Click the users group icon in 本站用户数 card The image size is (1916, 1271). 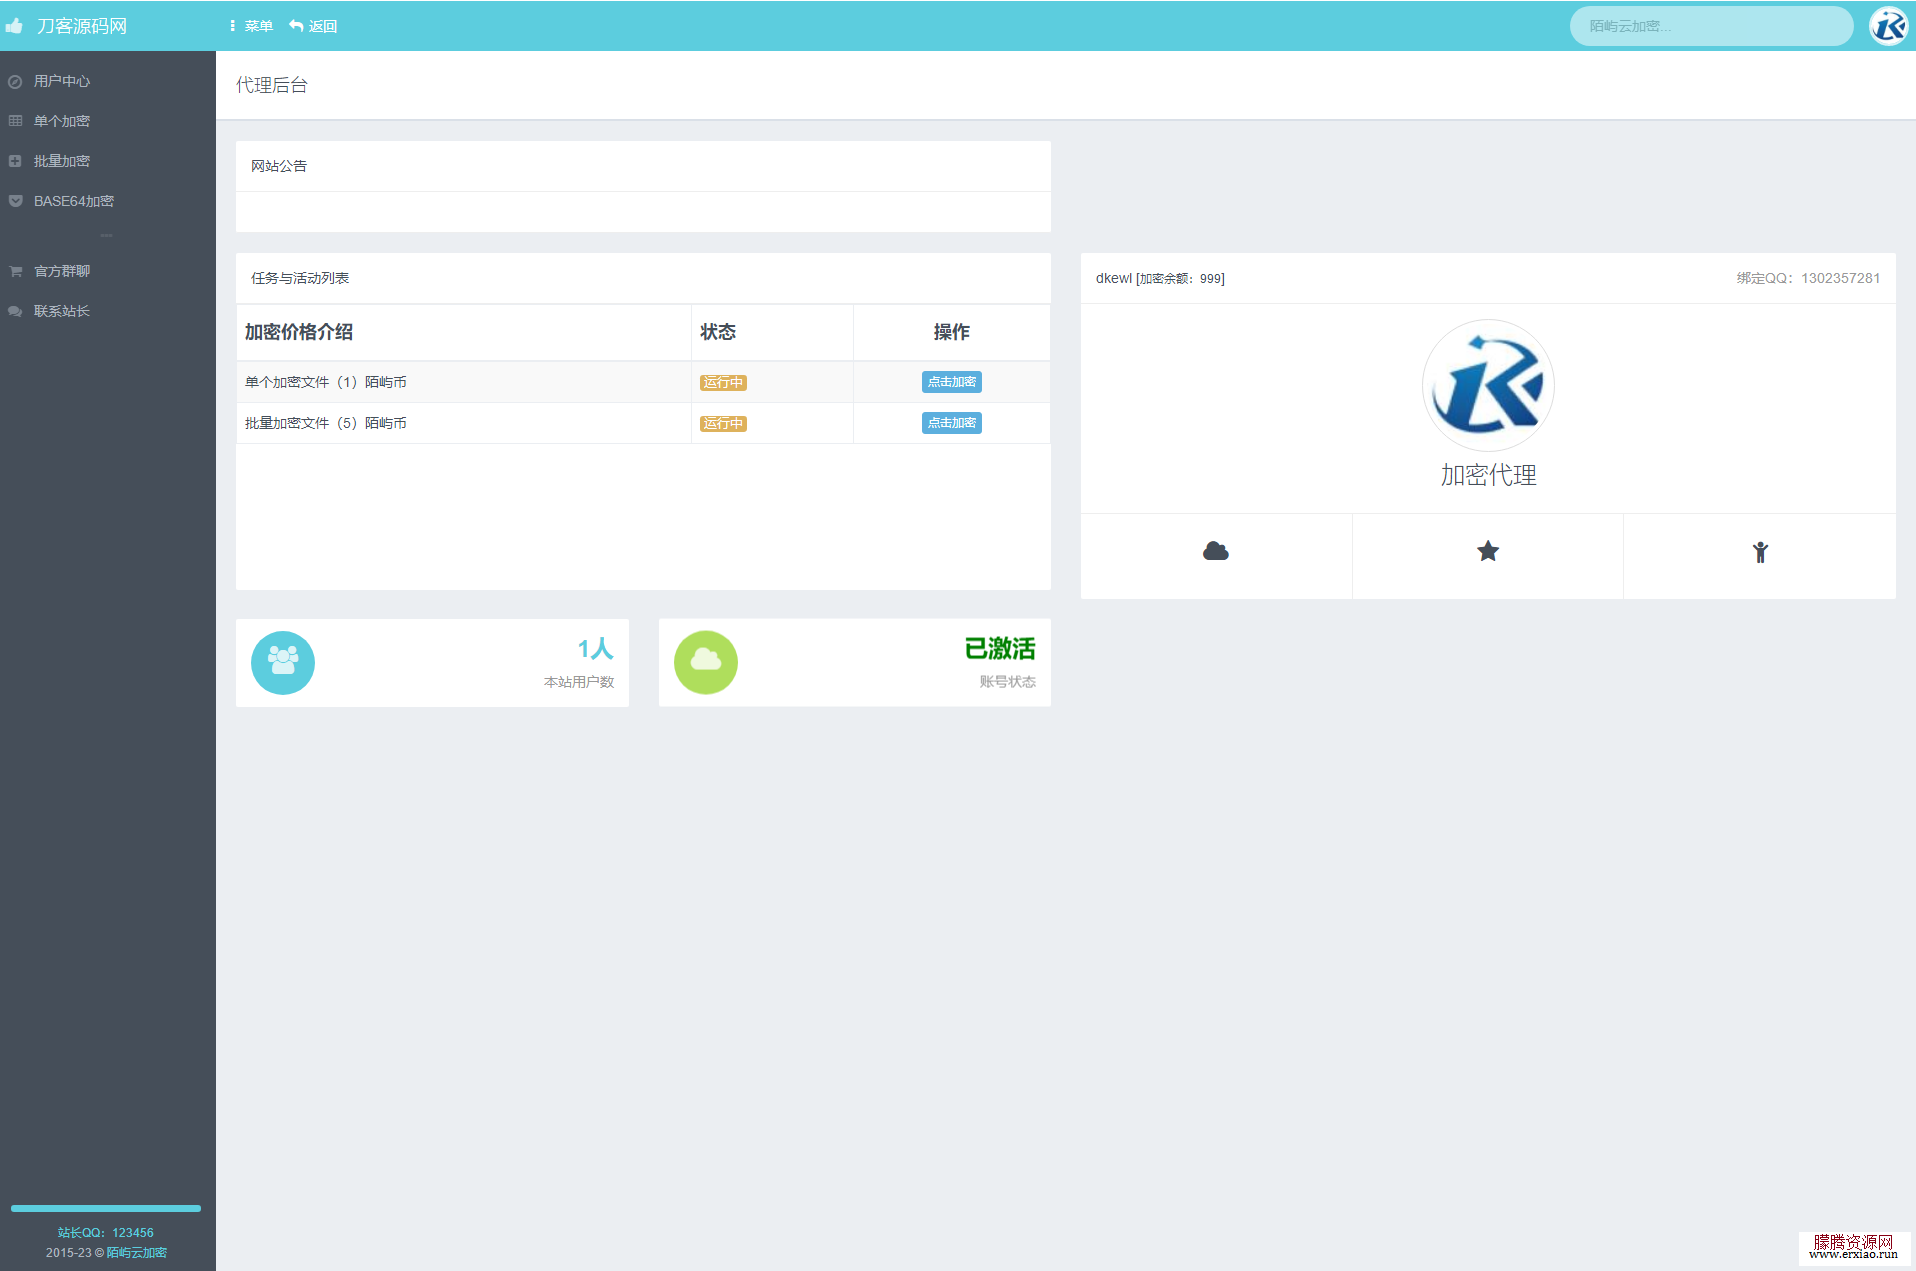(x=283, y=662)
